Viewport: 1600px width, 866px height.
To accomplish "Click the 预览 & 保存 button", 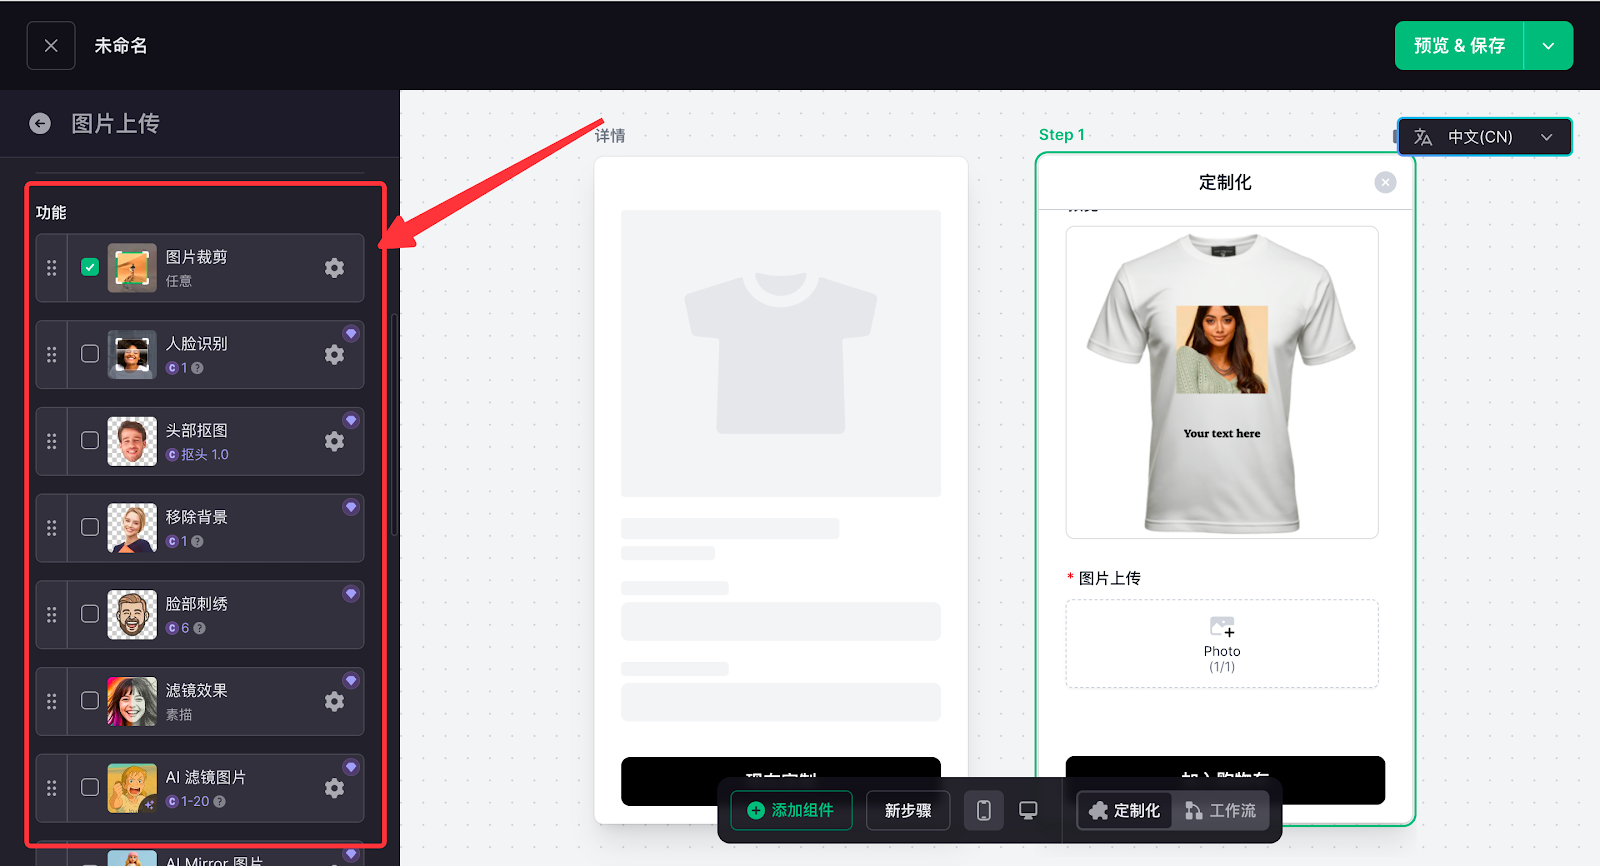I will (1459, 46).
